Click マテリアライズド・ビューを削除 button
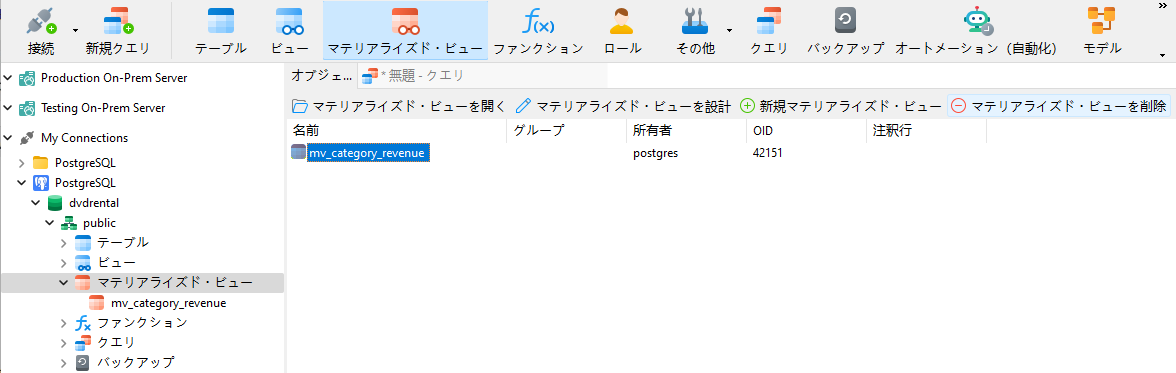The height and width of the screenshot is (373, 1176). (1058, 106)
